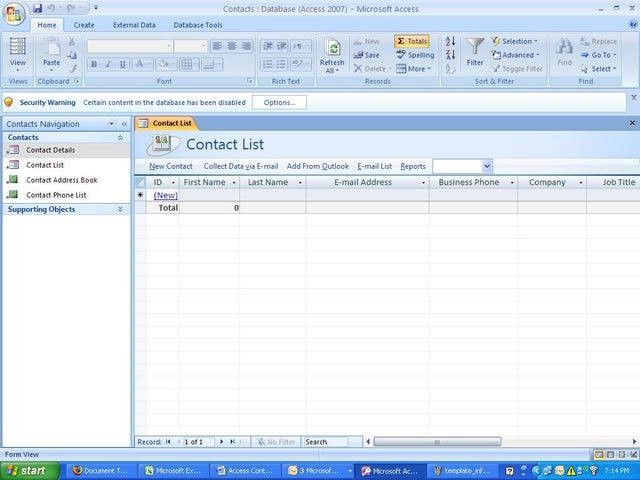
Task: Open the Office Button menu
Action: click(14, 14)
